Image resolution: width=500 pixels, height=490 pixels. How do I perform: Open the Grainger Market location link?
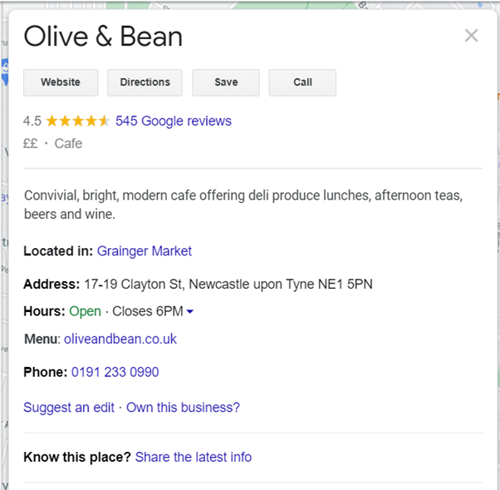coord(144,251)
